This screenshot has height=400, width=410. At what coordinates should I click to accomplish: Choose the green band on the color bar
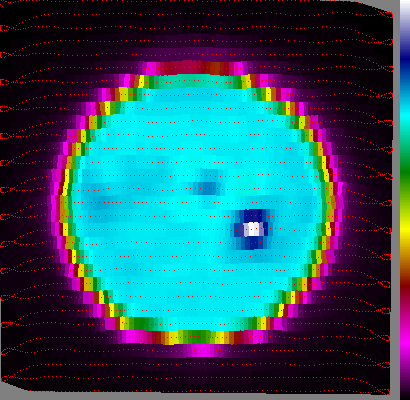click(x=405, y=173)
